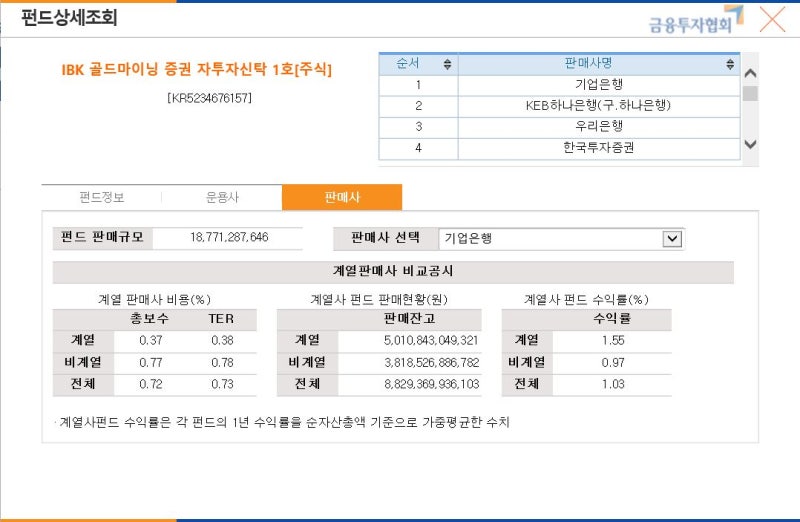The height and width of the screenshot is (522, 800).
Task: Click the 비계열 수익률 value 0.97
Action: [613, 363]
